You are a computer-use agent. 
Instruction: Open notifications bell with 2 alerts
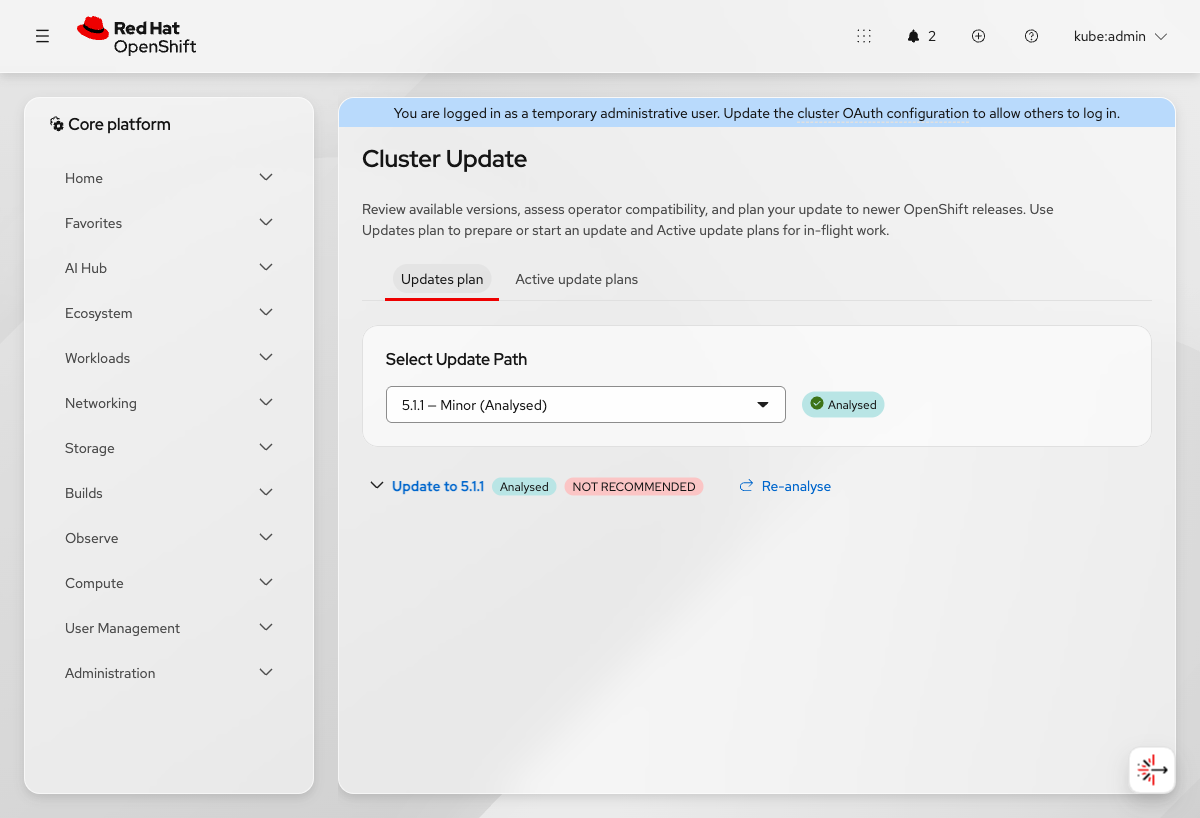pyautogui.click(x=922, y=36)
